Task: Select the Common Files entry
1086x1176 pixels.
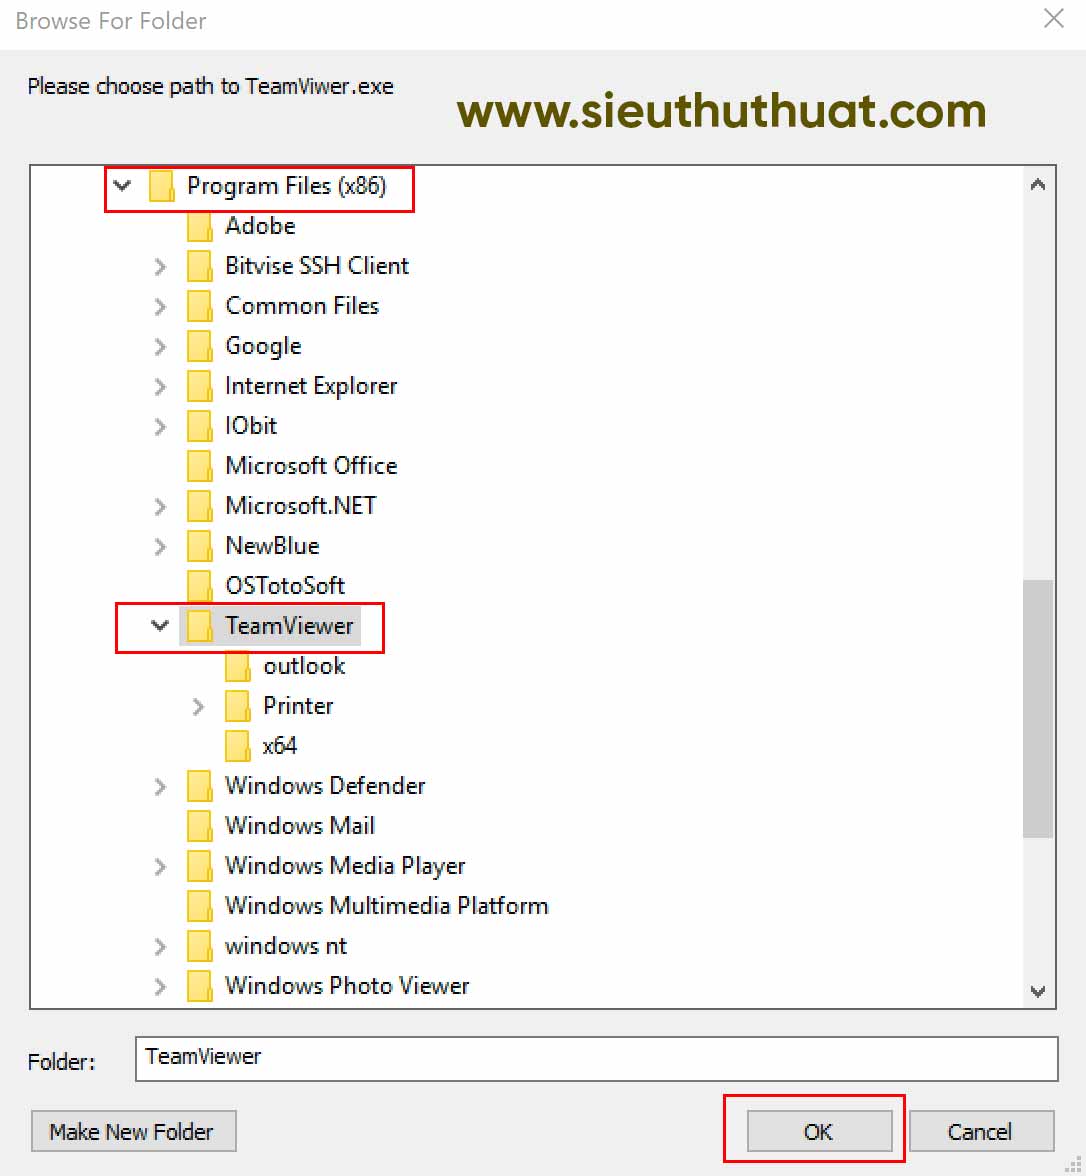Action: click(302, 306)
